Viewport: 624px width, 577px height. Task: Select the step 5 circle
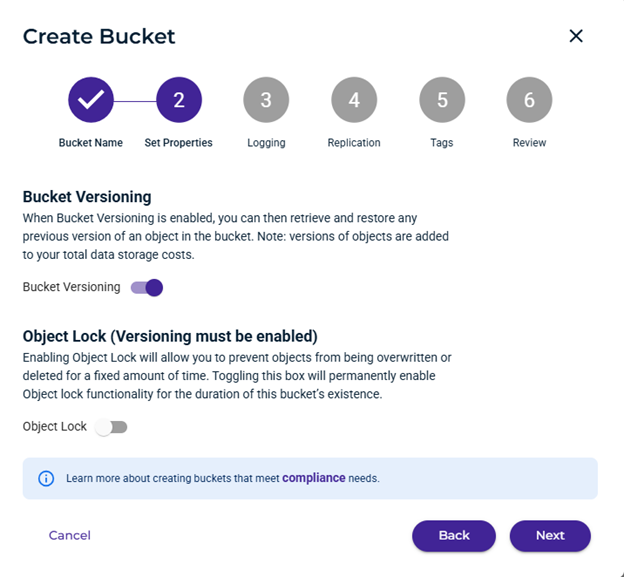pos(442,99)
